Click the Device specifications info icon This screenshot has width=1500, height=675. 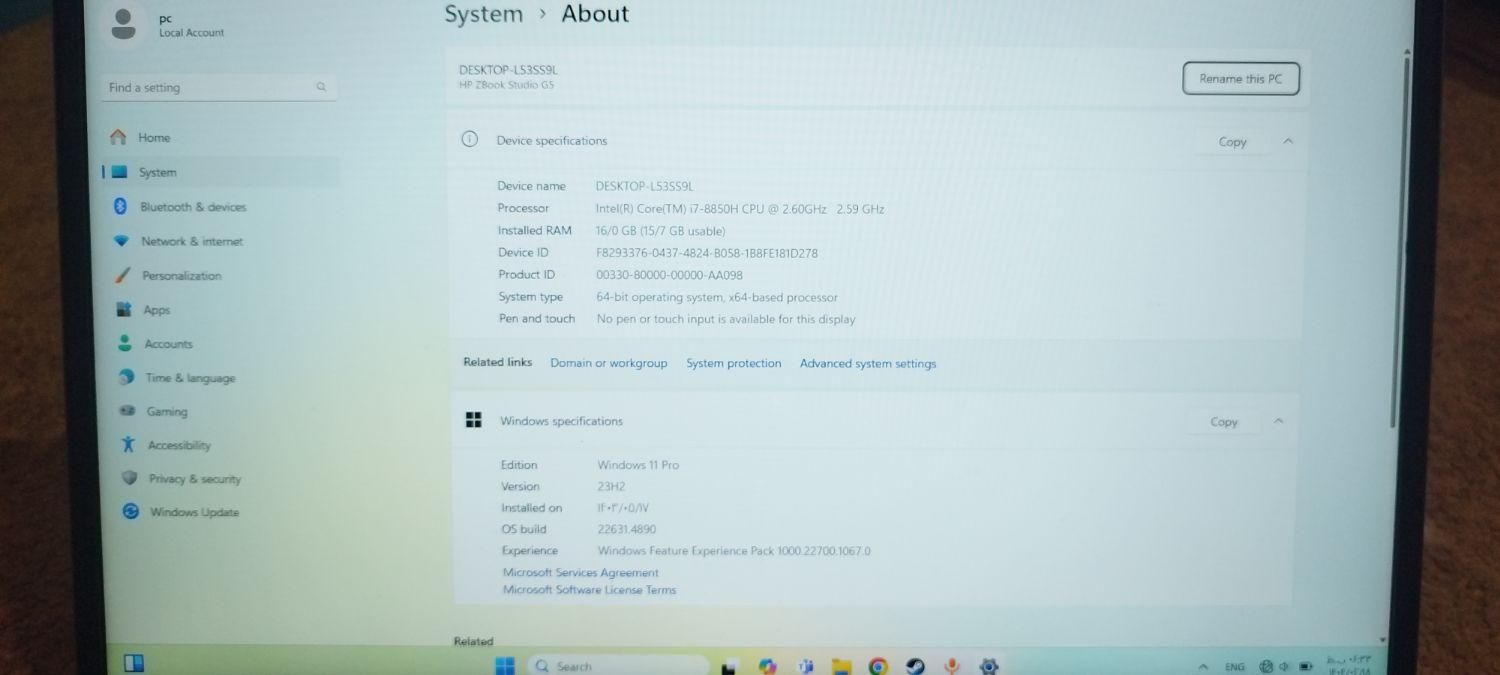click(x=469, y=140)
